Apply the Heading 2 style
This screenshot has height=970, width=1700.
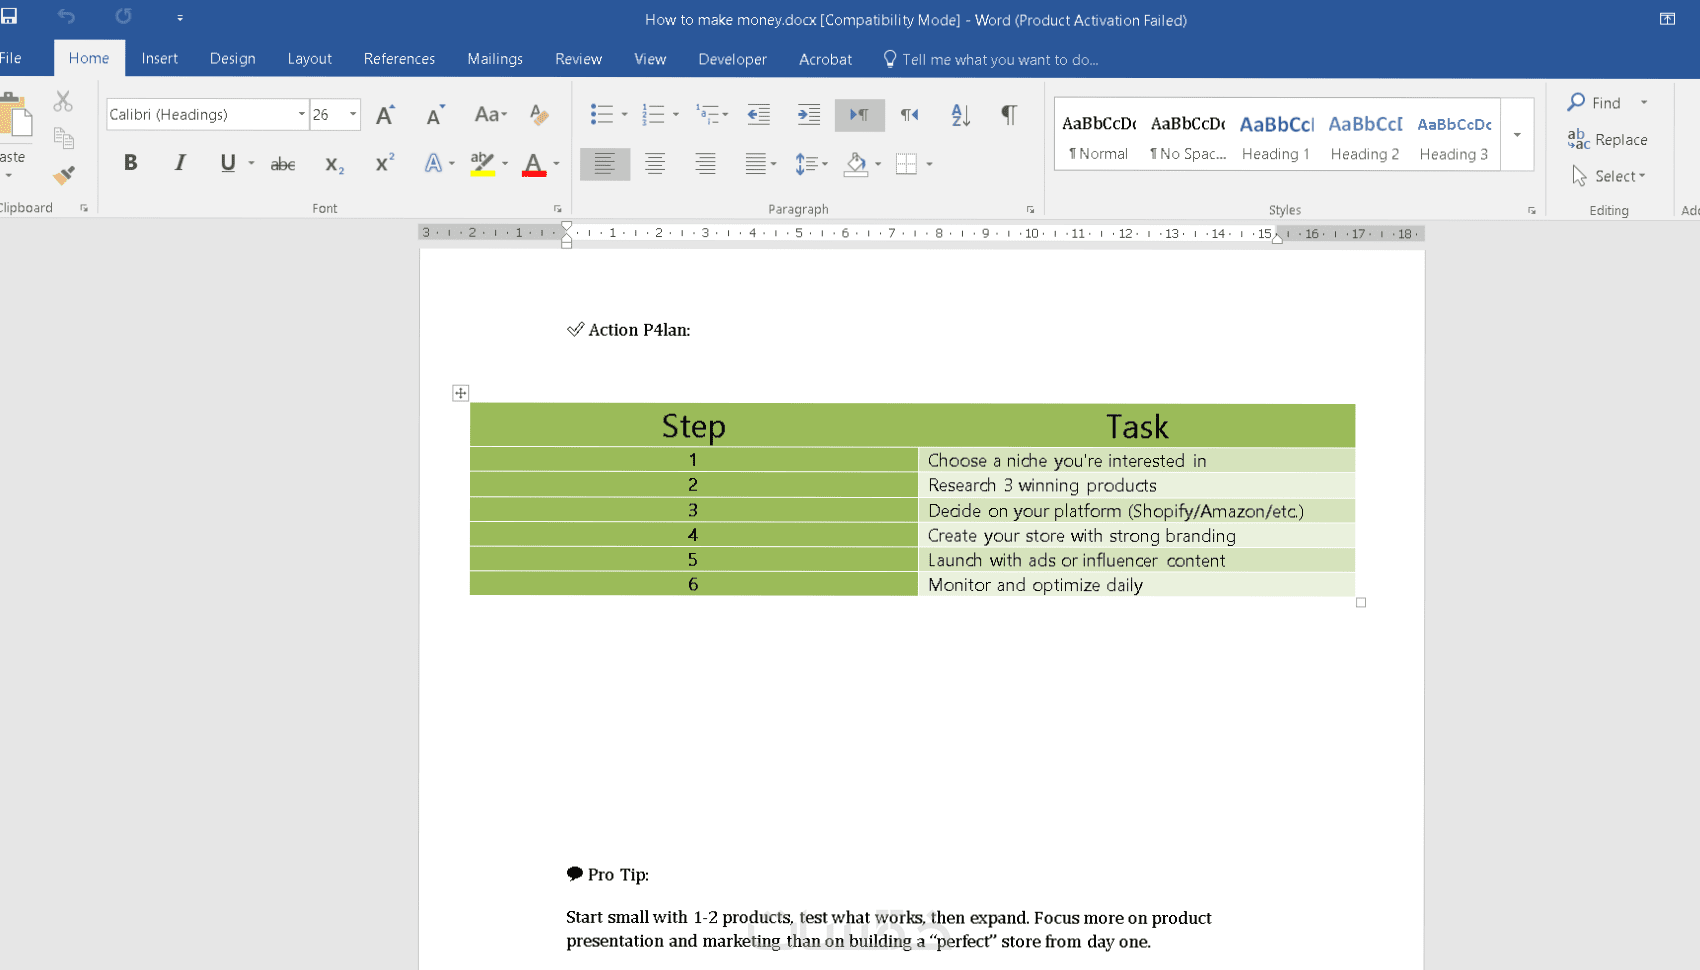pos(1365,136)
